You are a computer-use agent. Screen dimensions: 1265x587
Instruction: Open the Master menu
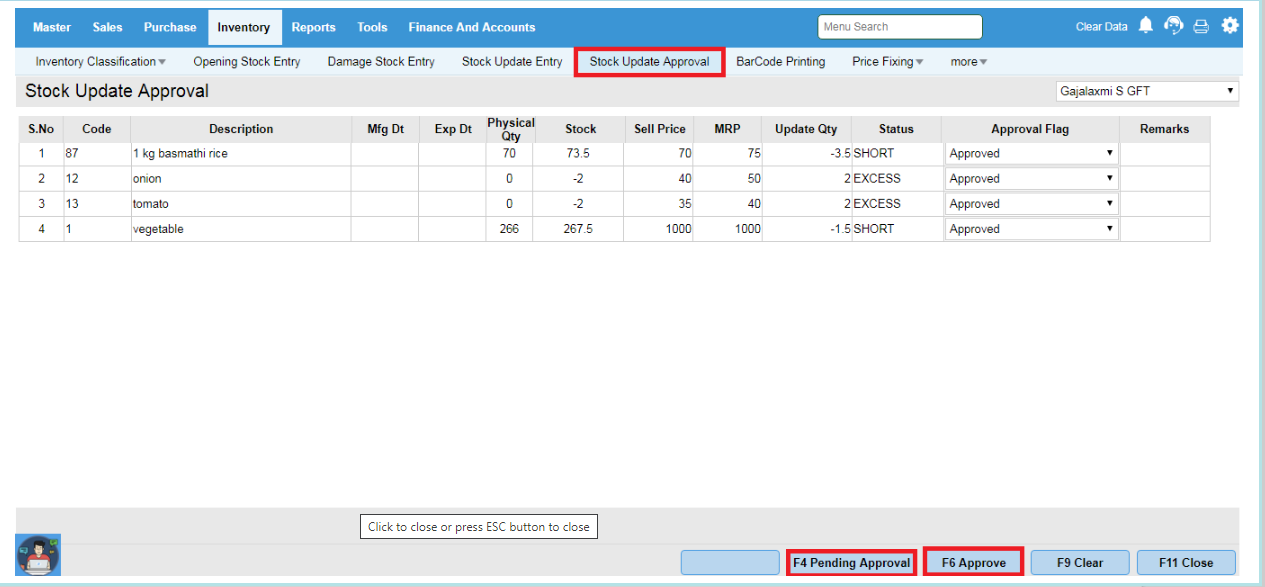(x=52, y=27)
